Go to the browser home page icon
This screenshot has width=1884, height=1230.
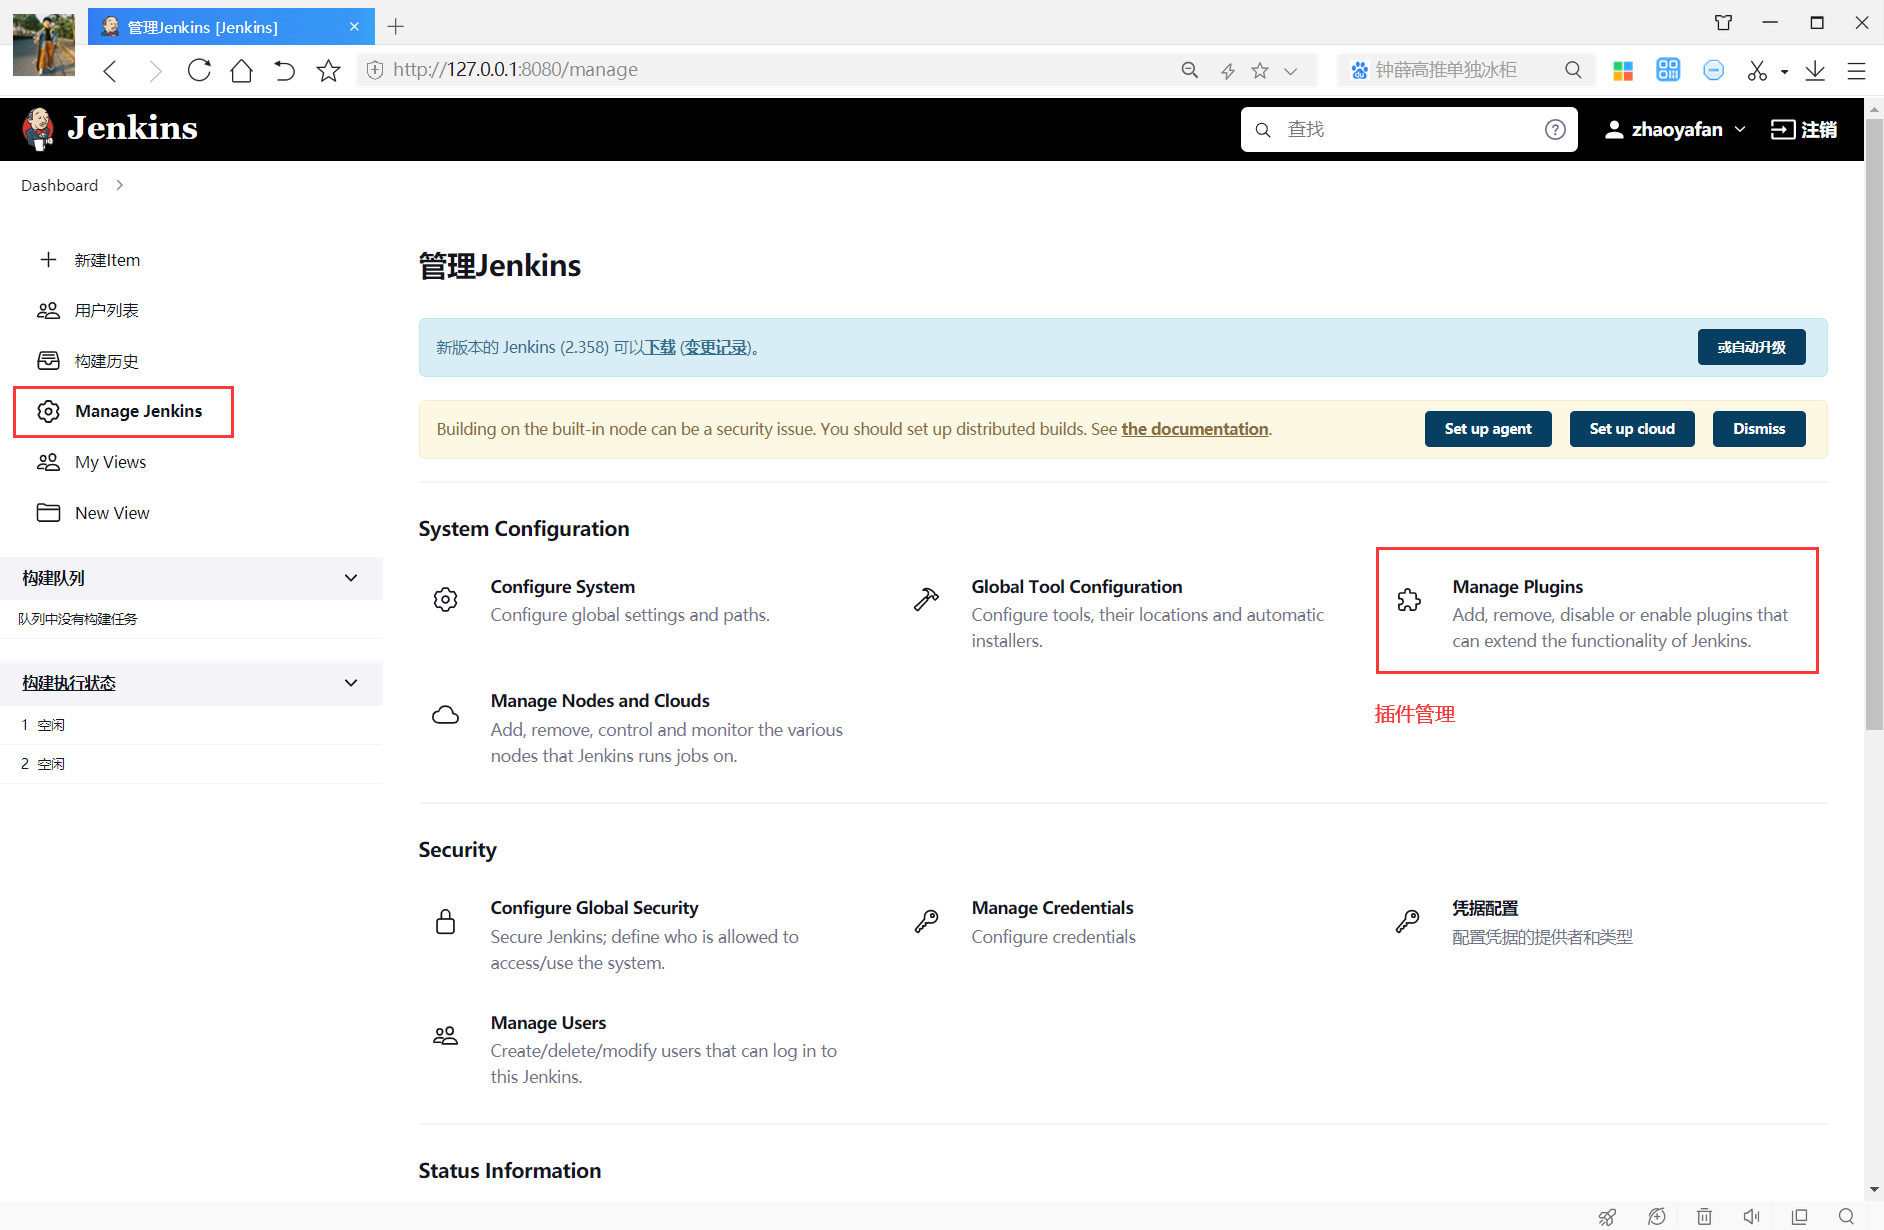241,70
